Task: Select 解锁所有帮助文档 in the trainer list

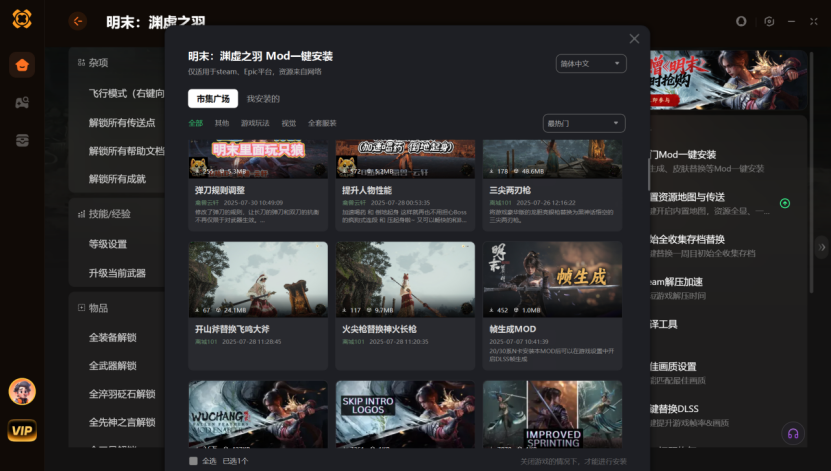Action: pyautogui.click(x=126, y=151)
